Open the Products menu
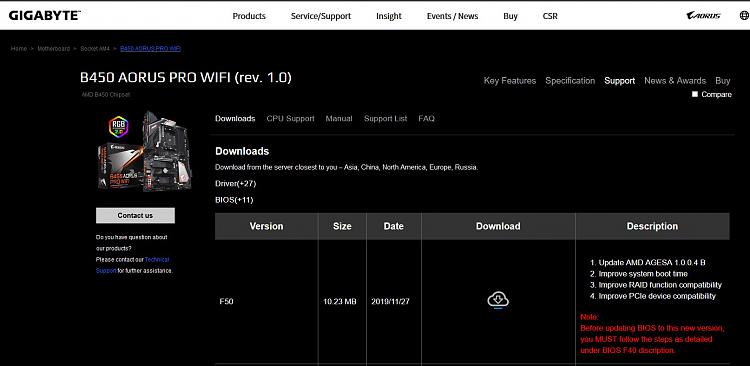750x366 pixels. [249, 16]
